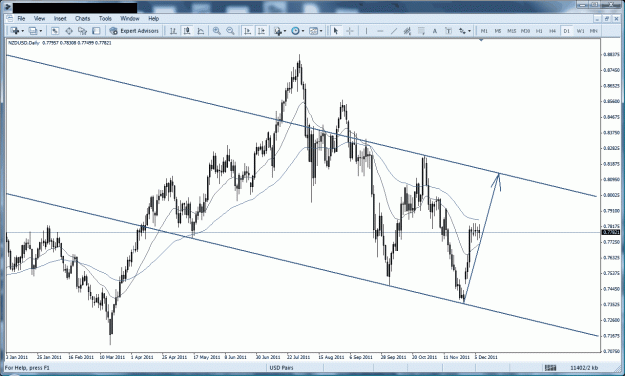Screen dimensions: 625x376
Task: Select the D1 daily timeframe
Action: click(x=566, y=31)
